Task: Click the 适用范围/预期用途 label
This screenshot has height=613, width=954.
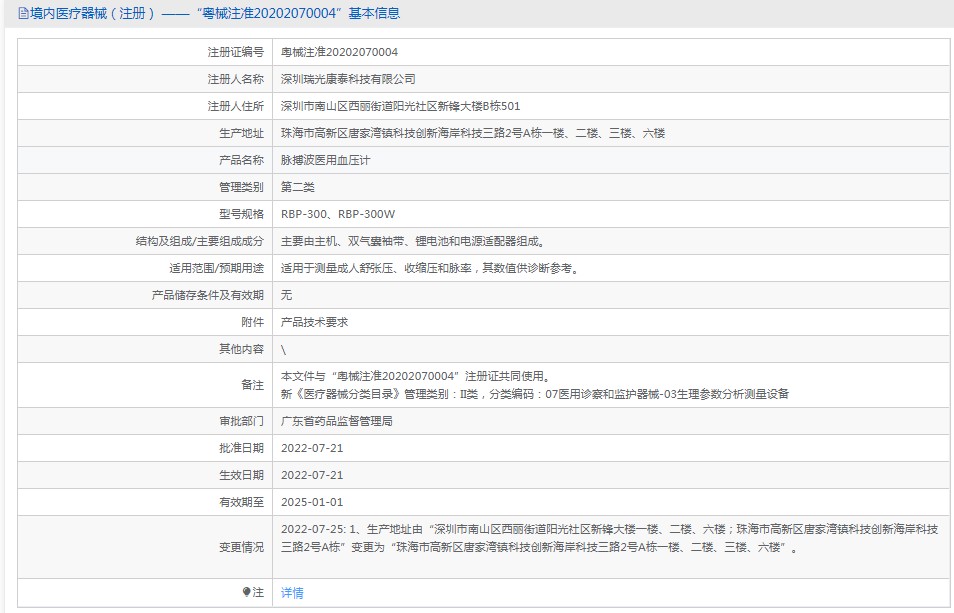Action: coord(217,268)
